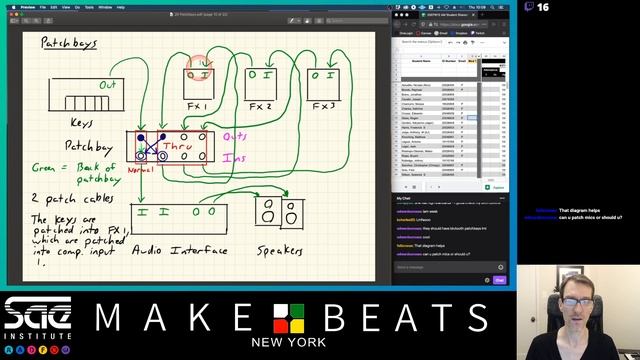Open the Go menu
This screenshot has height=360, width=640.
[x=78, y=7]
